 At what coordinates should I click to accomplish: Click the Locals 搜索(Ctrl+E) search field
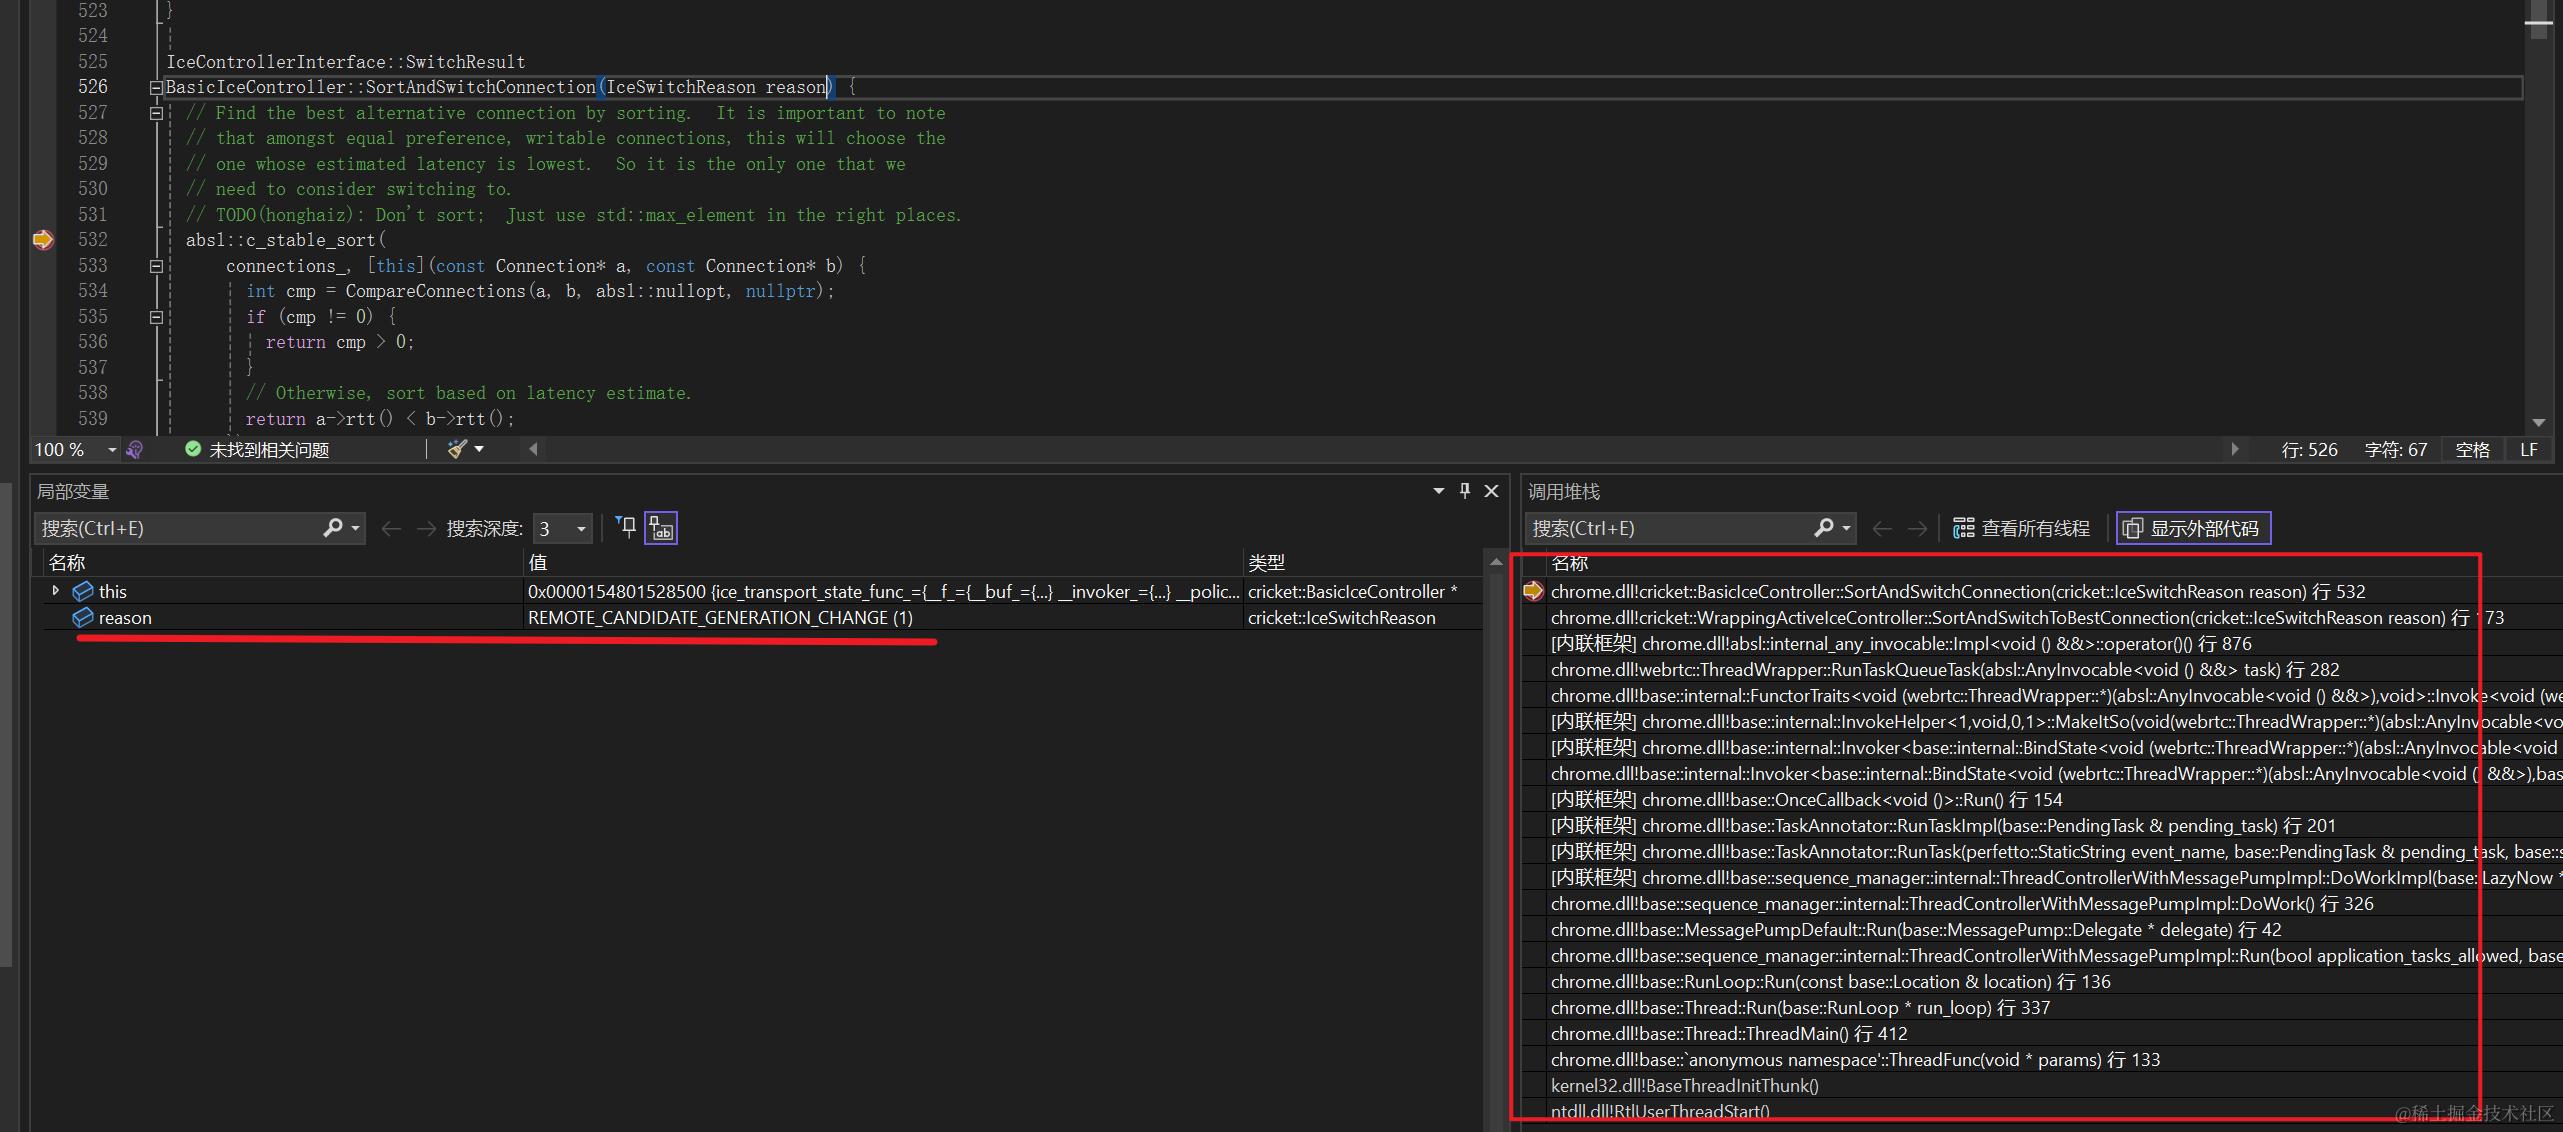pyautogui.click(x=180, y=528)
